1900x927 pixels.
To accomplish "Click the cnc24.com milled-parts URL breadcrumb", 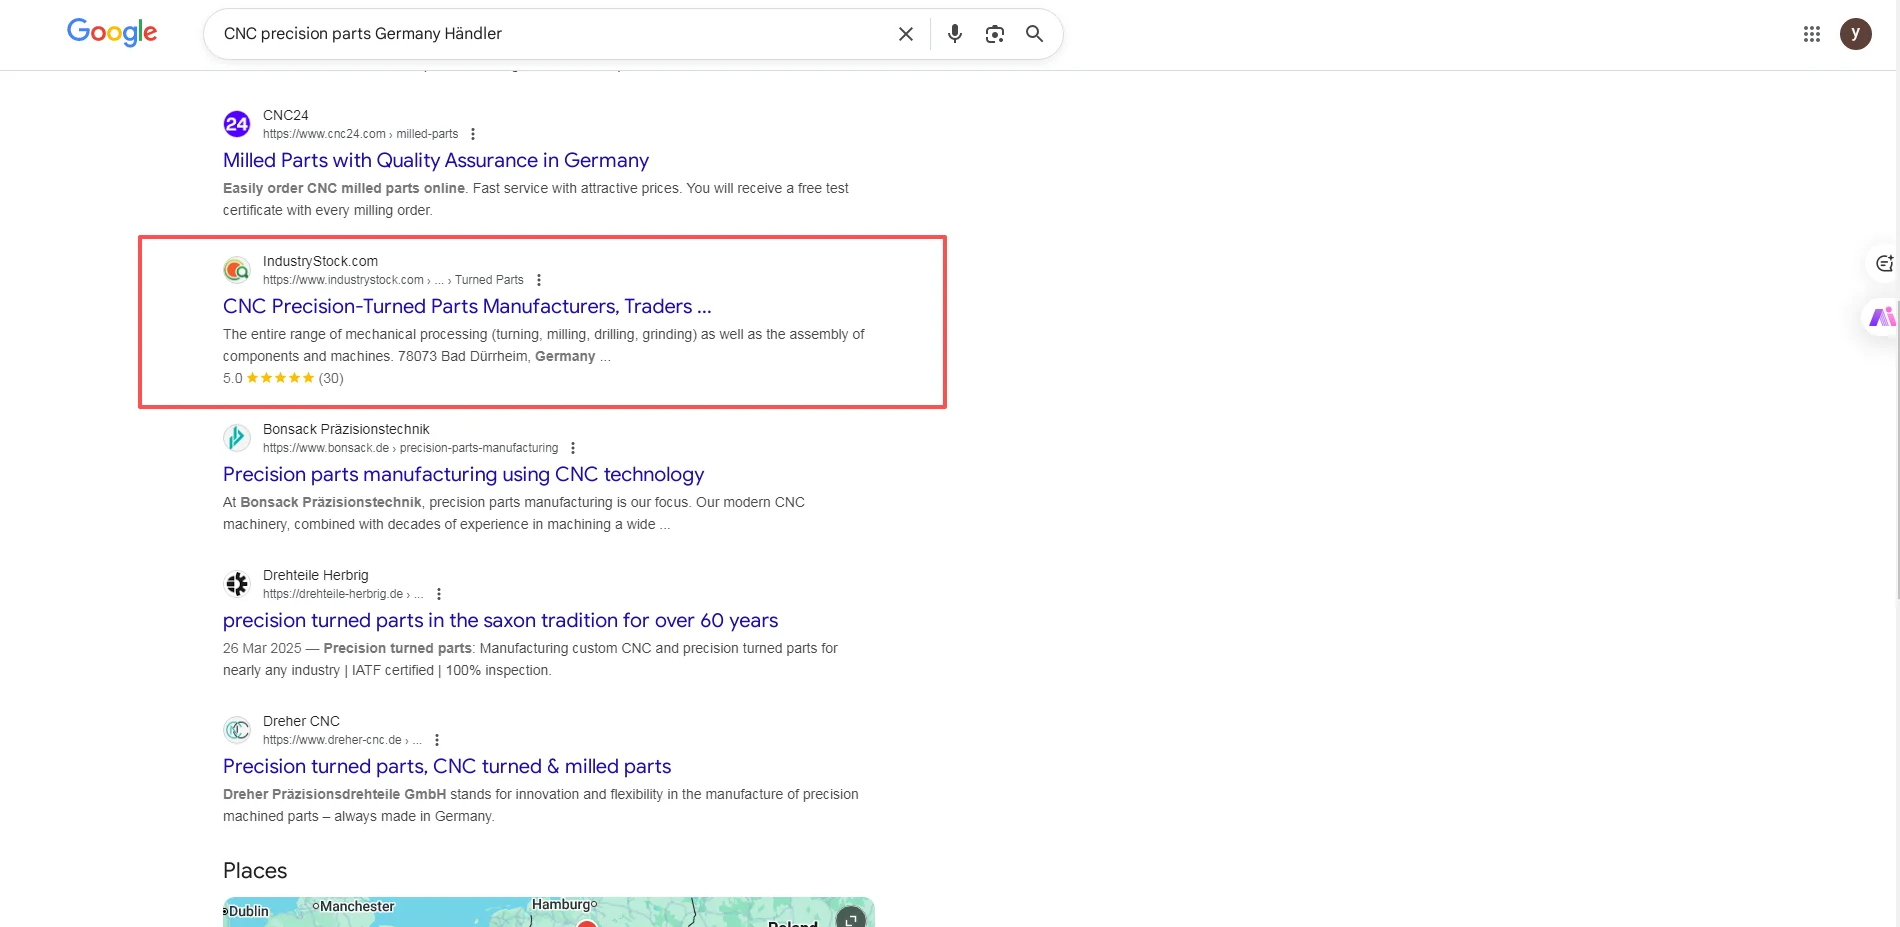I will [360, 134].
